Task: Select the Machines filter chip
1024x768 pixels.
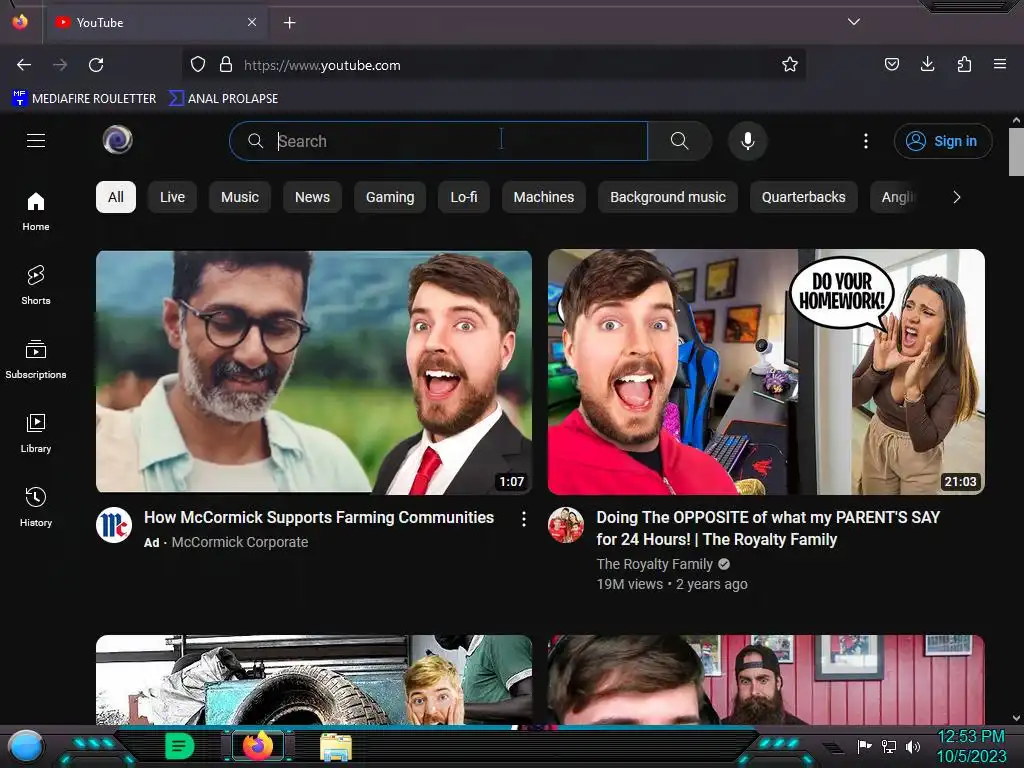Action: click(x=543, y=197)
